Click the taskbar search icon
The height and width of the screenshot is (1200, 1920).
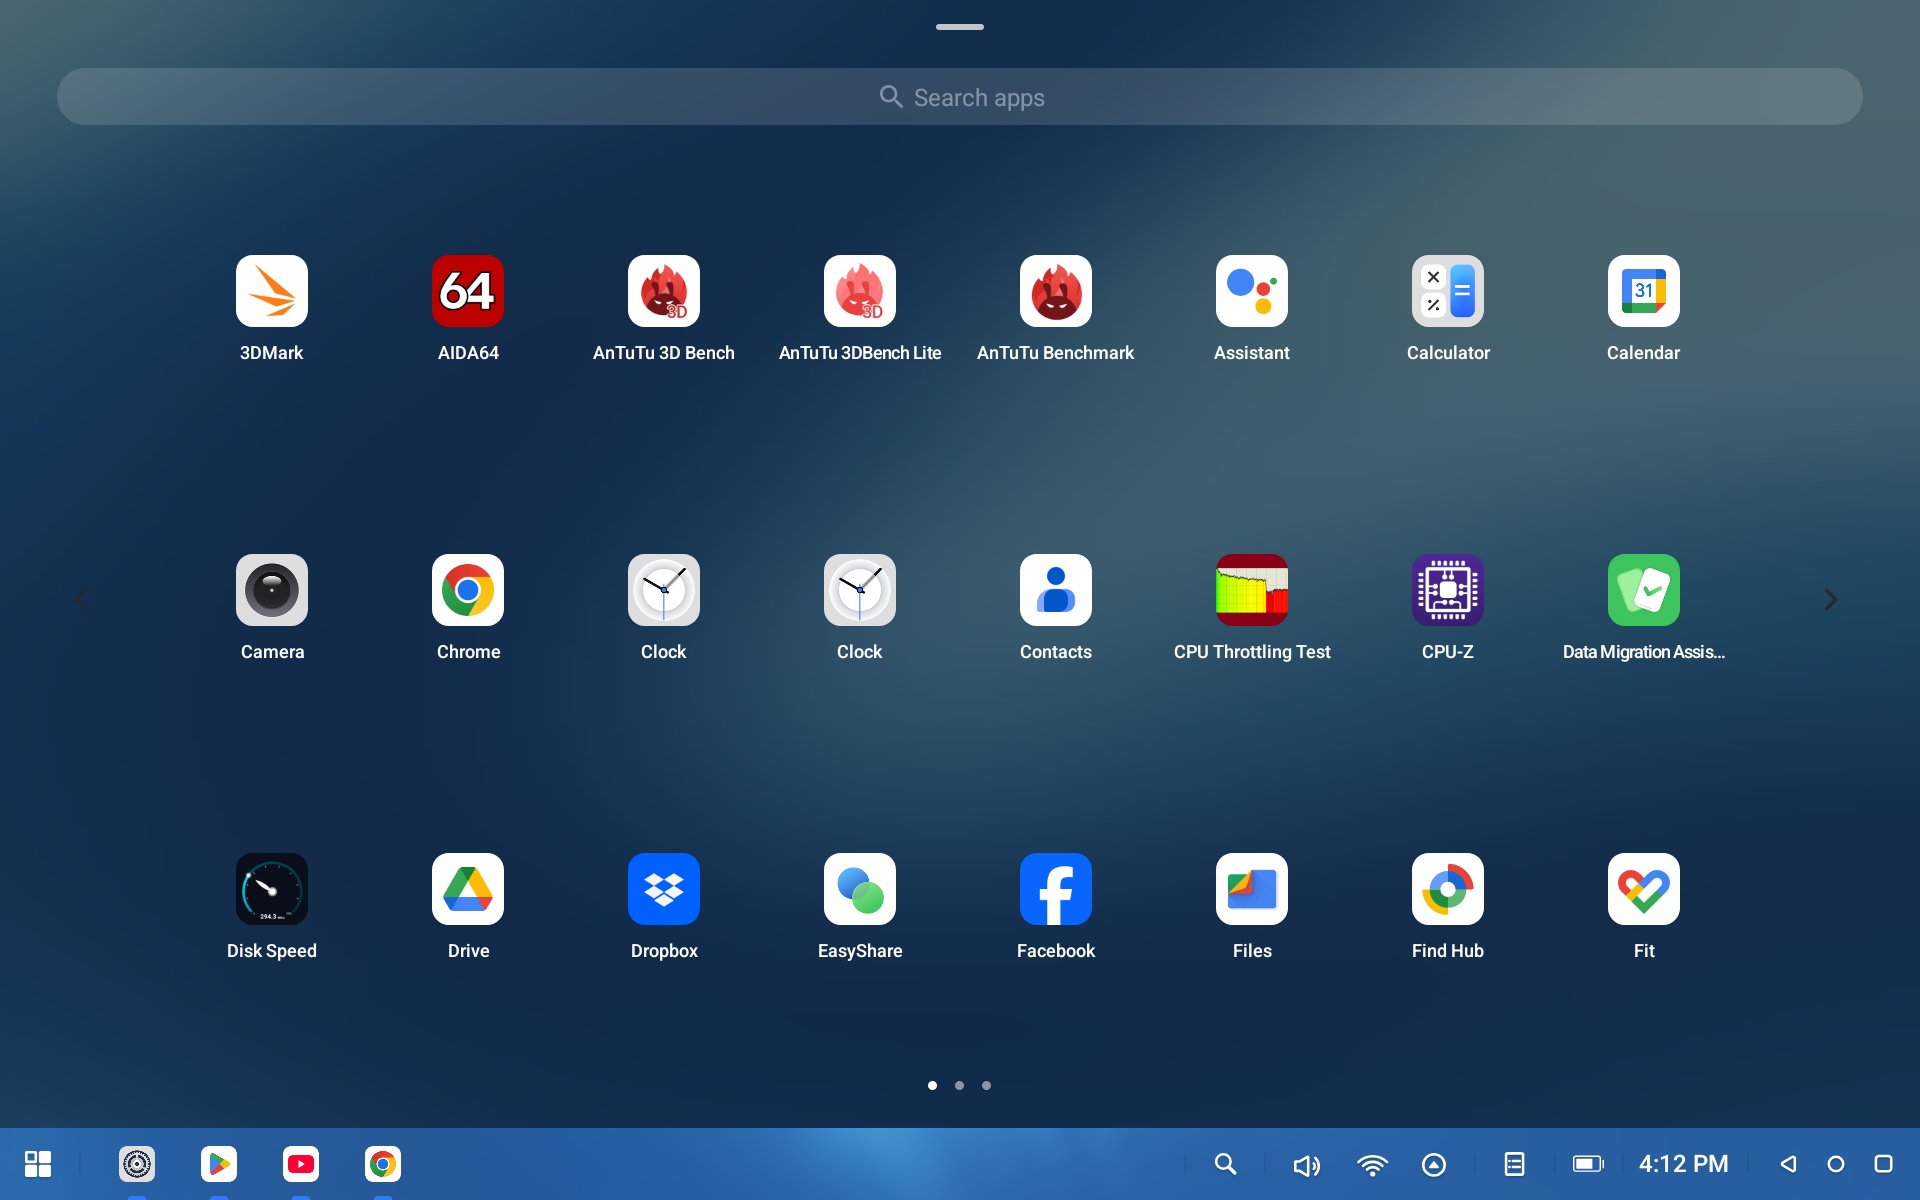[x=1226, y=1164]
